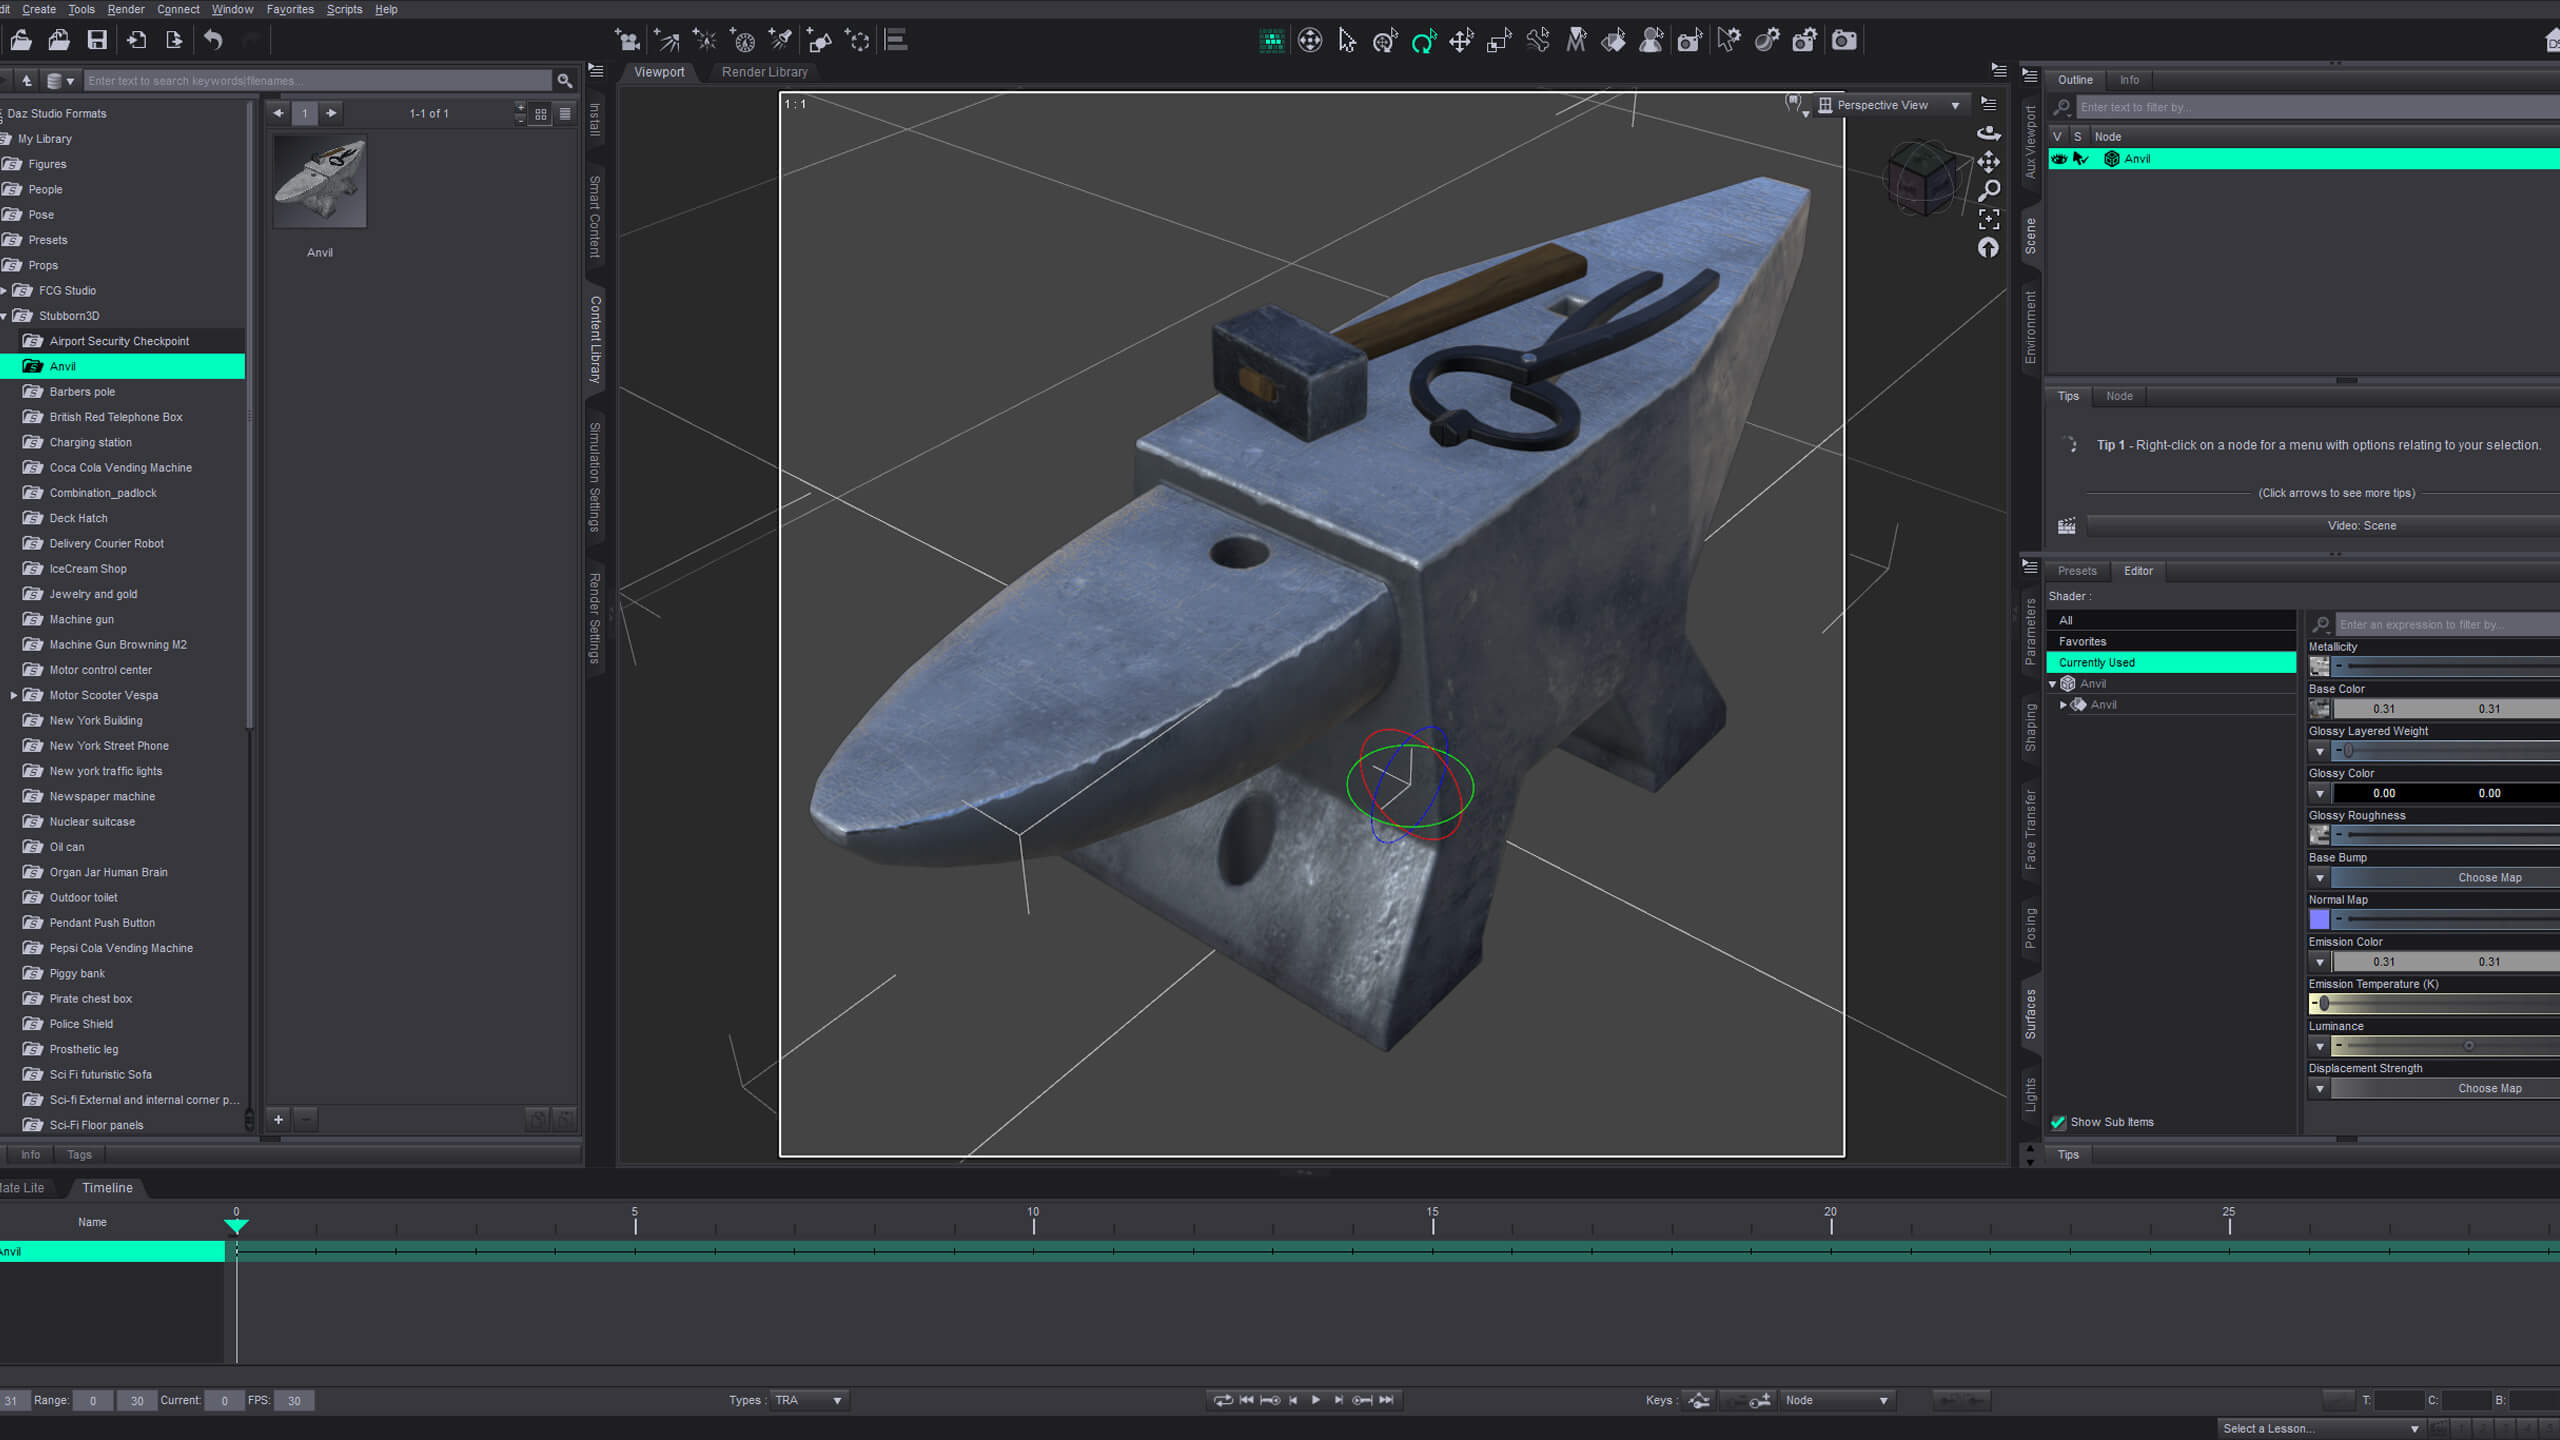This screenshot has width=2560, height=1440.
Task: Select the Region Navigator figure tool
Action: coord(1652,40)
